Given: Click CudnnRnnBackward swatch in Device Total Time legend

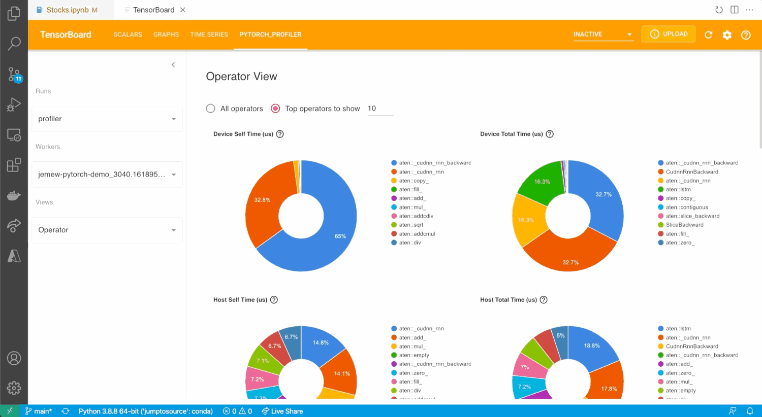Looking at the screenshot, I should click(x=661, y=172).
